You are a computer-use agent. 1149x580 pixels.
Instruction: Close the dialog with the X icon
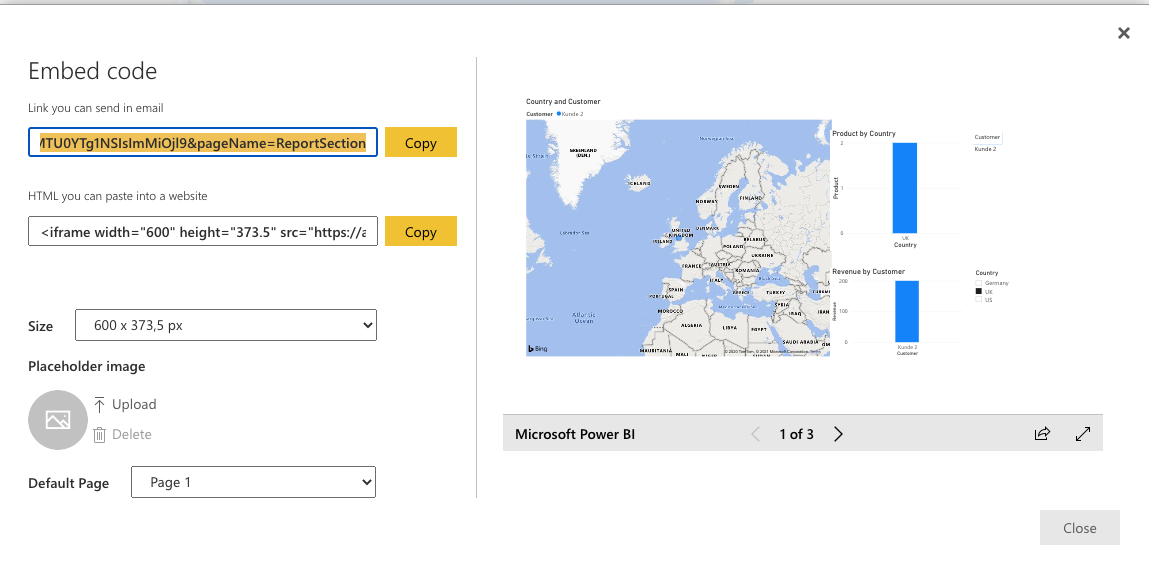(1123, 33)
